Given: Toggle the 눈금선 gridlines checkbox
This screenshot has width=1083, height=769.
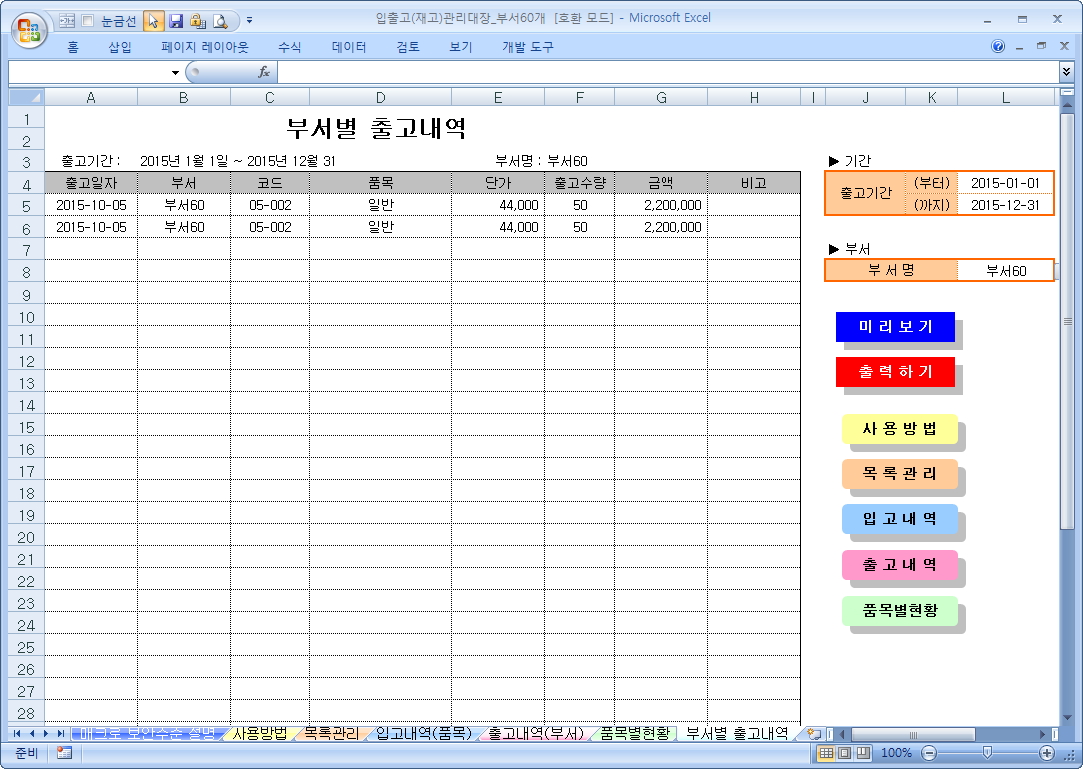Looking at the screenshot, I should [87, 20].
